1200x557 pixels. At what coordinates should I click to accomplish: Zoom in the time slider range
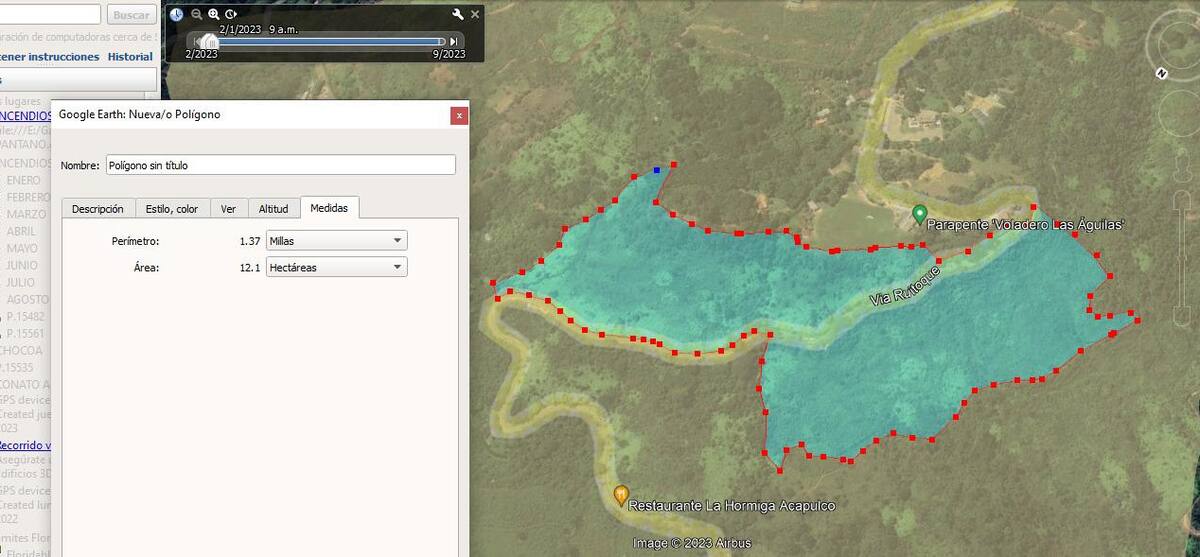[x=214, y=14]
